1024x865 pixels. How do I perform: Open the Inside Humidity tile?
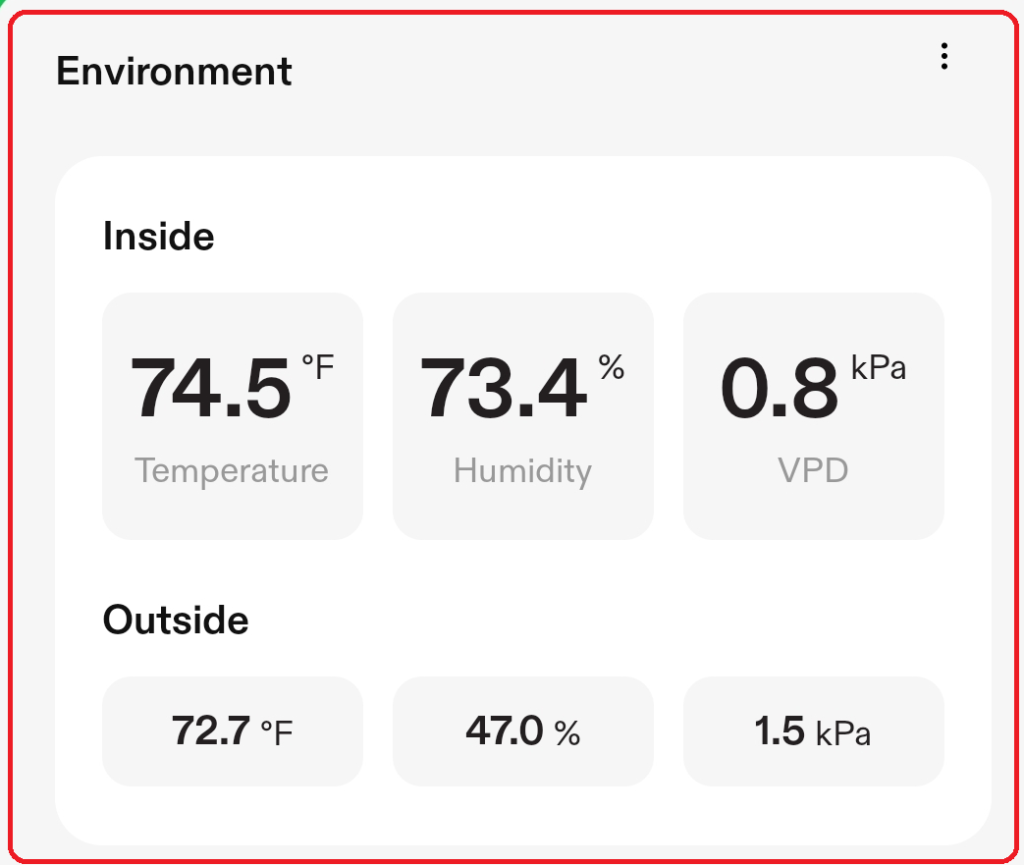[x=523, y=417]
